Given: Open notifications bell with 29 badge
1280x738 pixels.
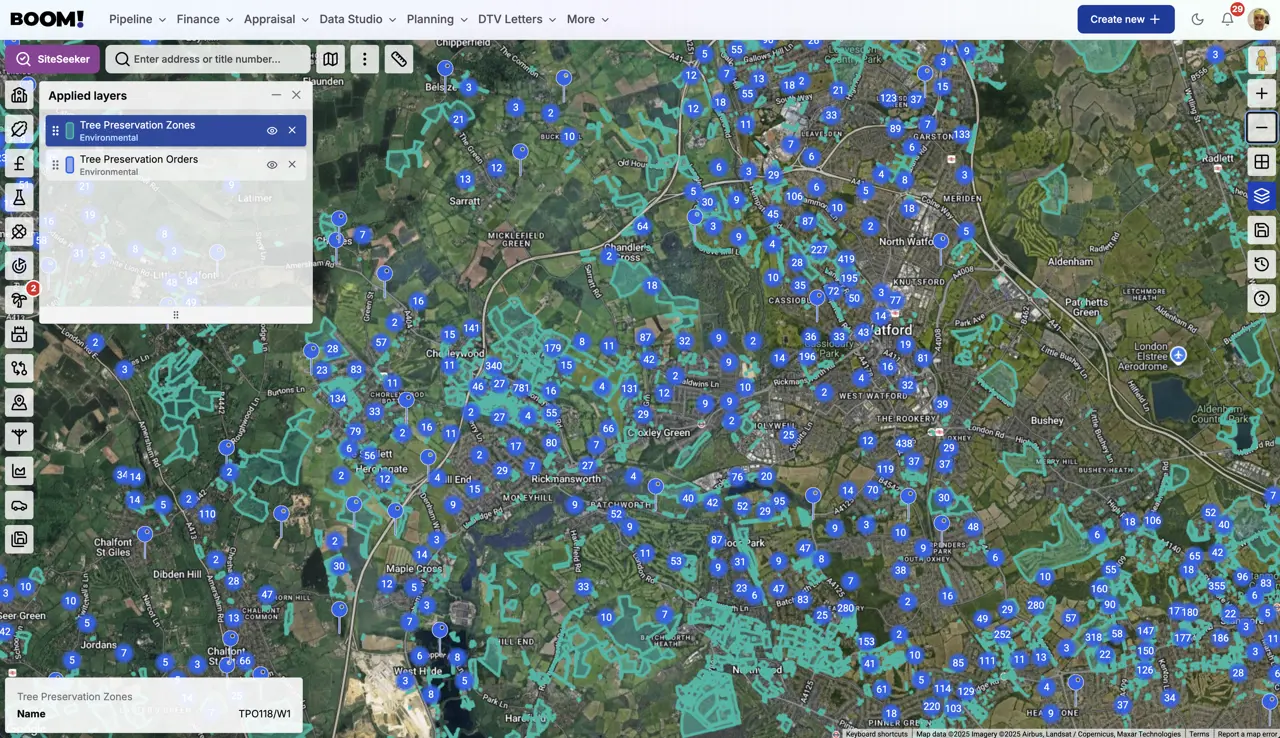Looking at the screenshot, I should tap(1228, 19).
